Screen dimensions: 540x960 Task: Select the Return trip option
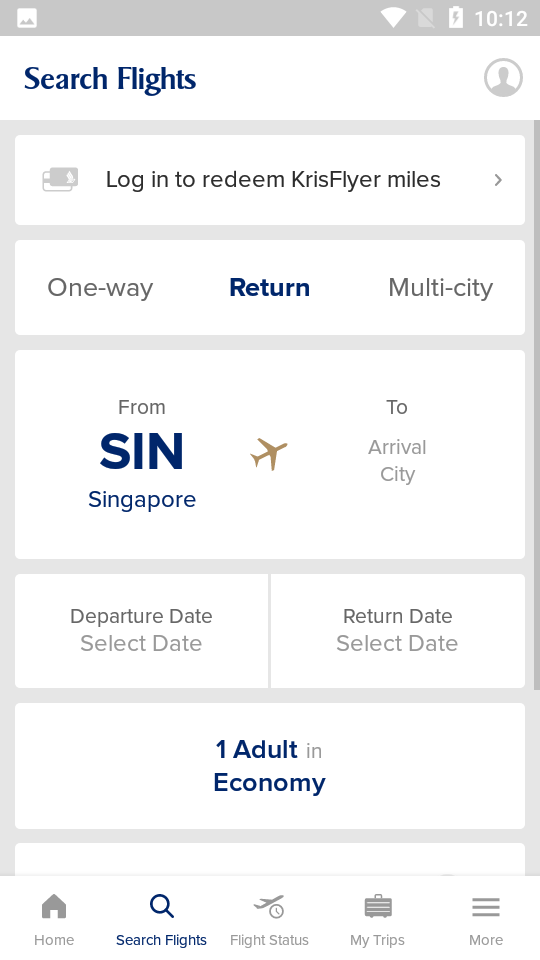click(269, 287)
